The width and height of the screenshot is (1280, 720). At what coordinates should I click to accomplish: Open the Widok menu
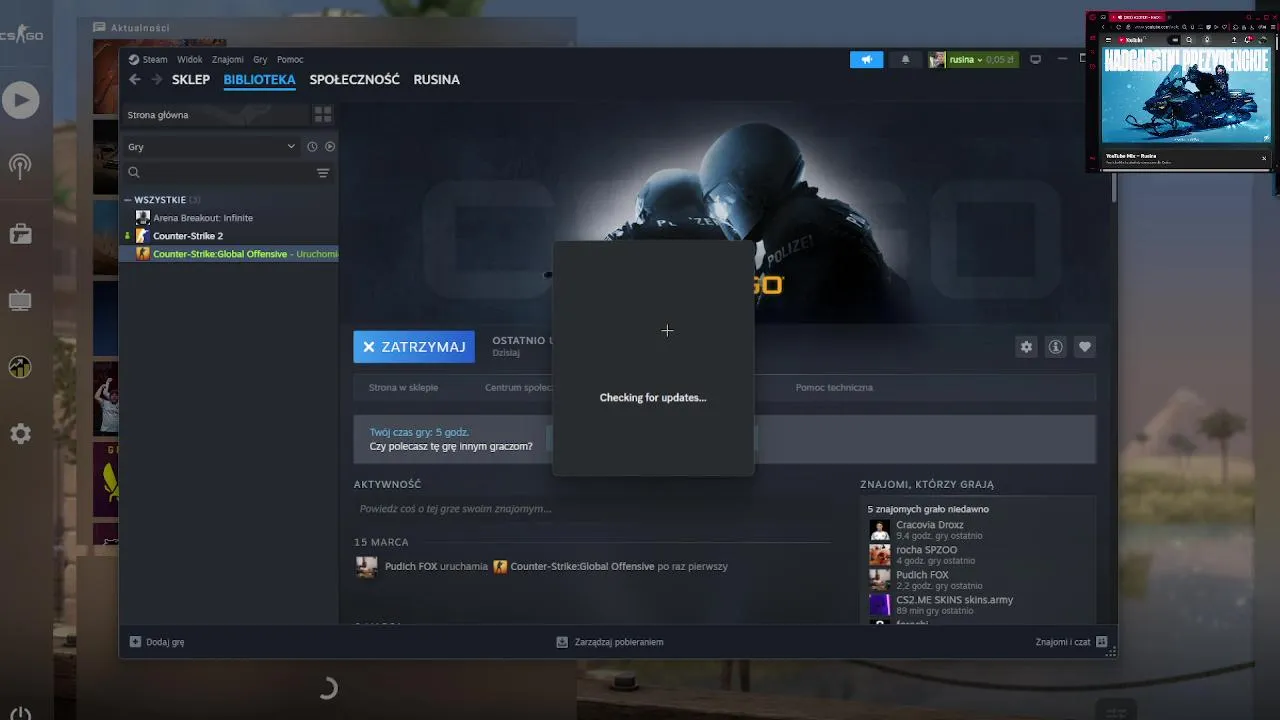[189, 60]
